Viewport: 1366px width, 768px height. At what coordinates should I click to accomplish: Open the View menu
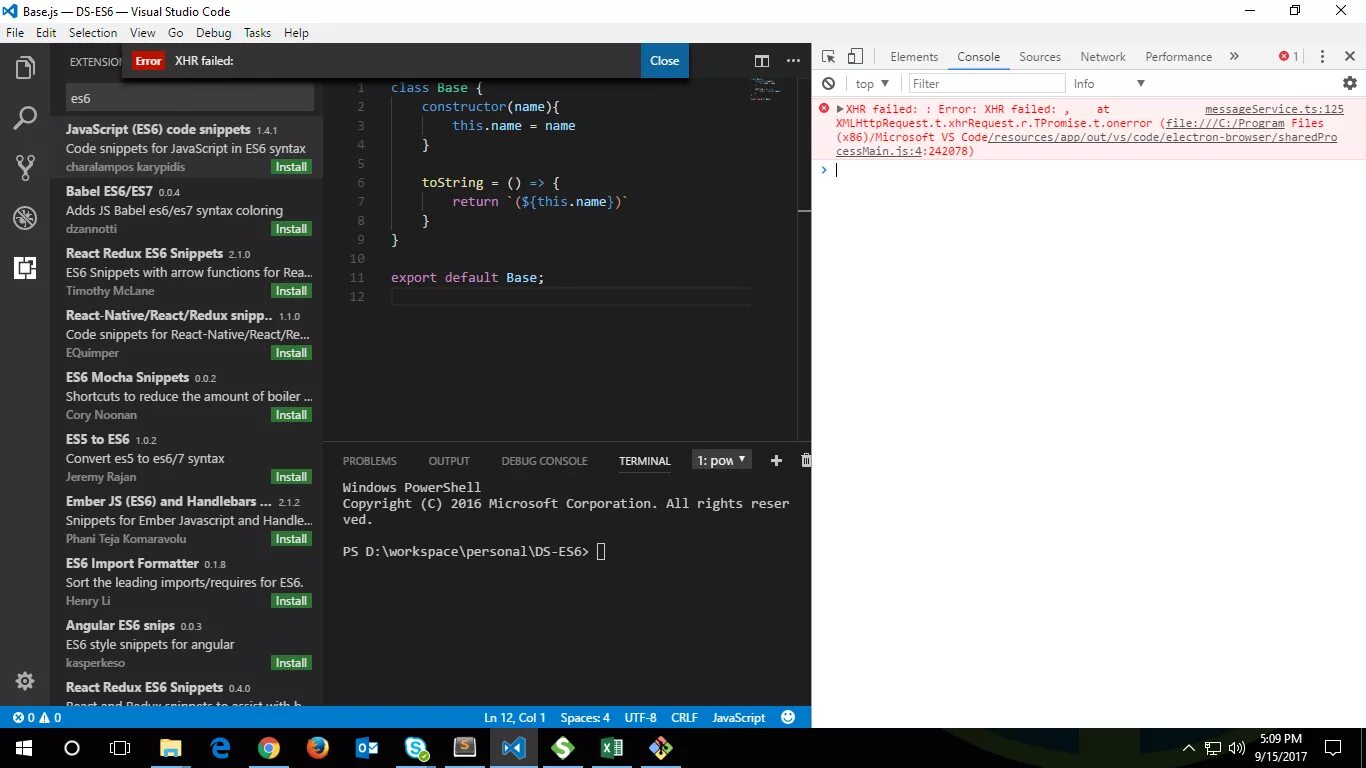143,33
